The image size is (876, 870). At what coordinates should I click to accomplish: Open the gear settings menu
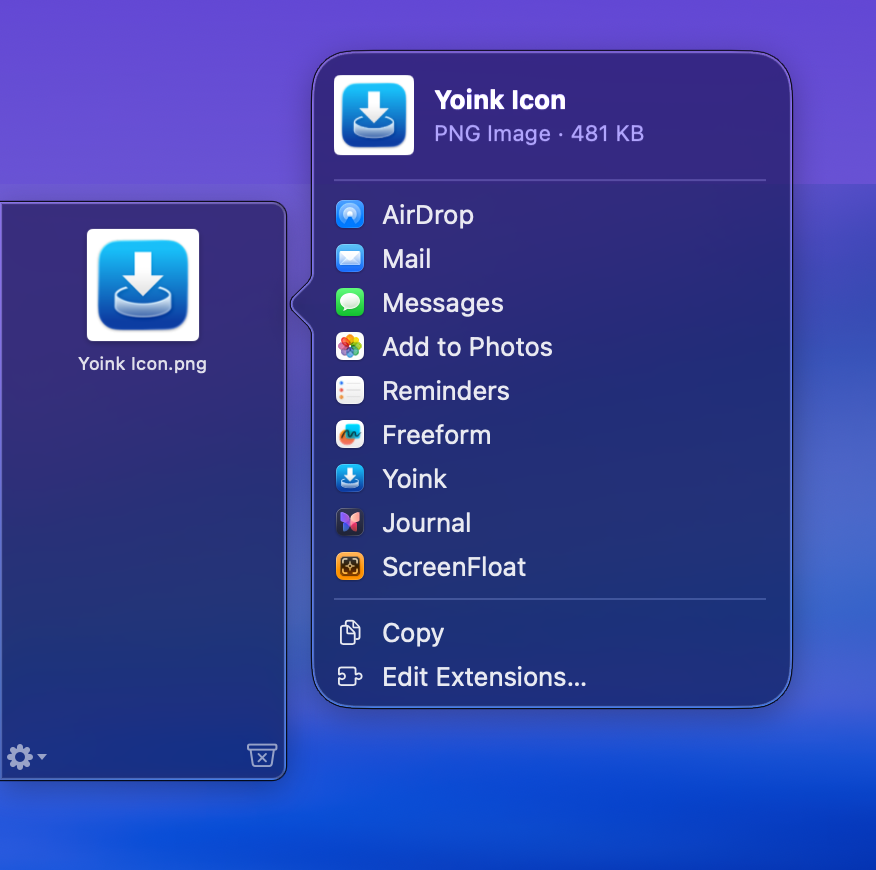coord(19,757)
